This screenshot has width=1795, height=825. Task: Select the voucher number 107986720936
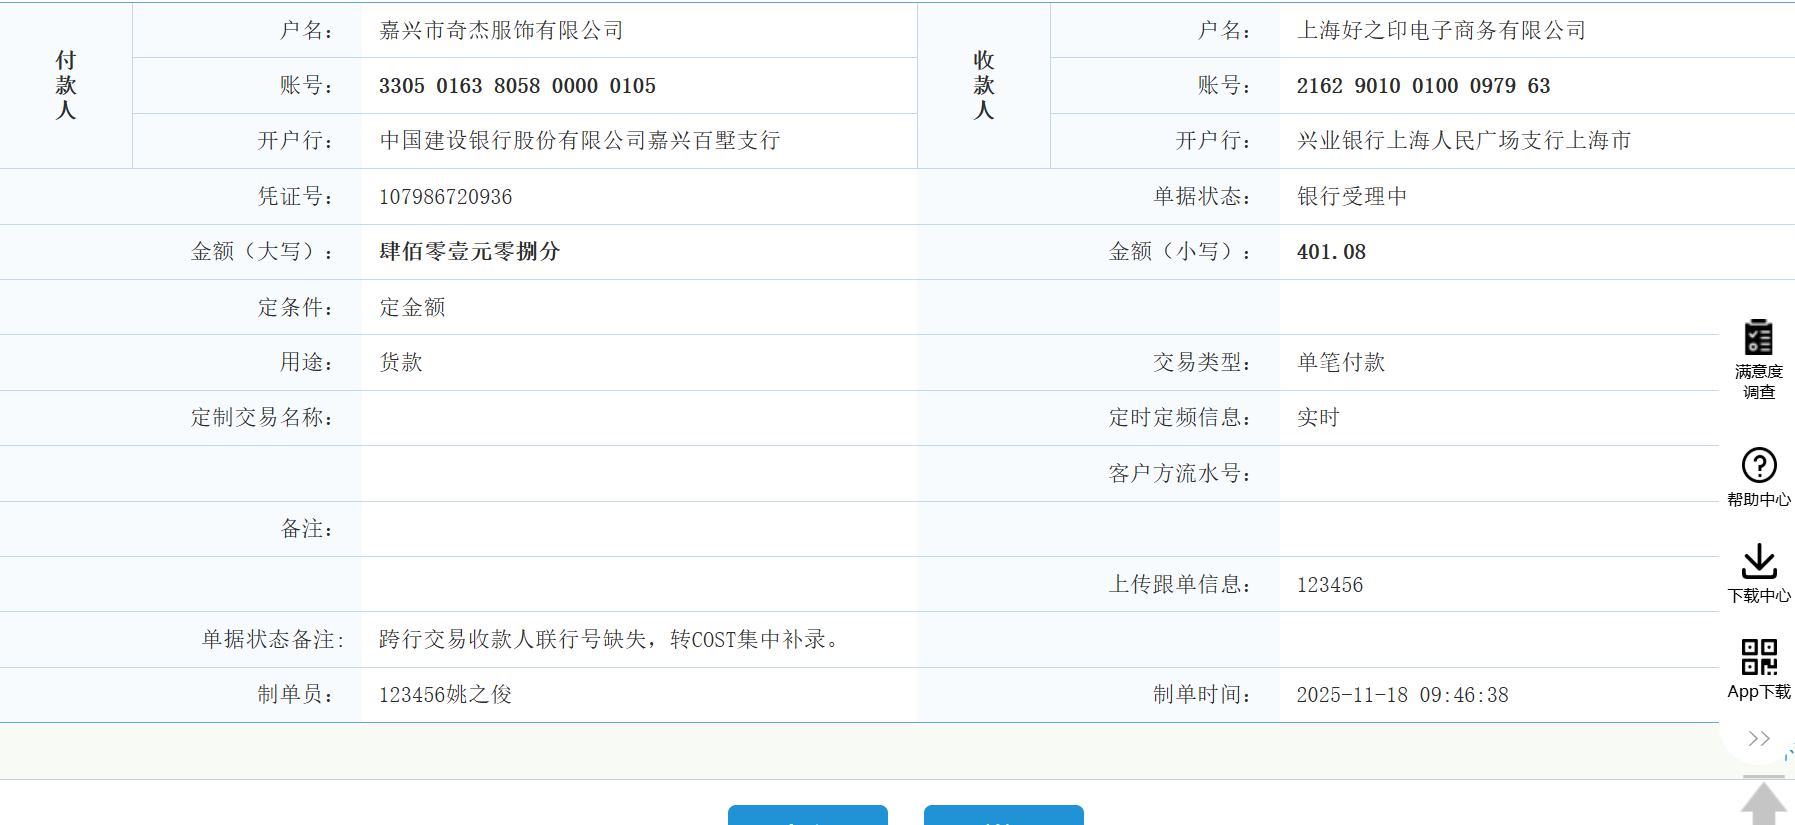[x=445, y=197]
